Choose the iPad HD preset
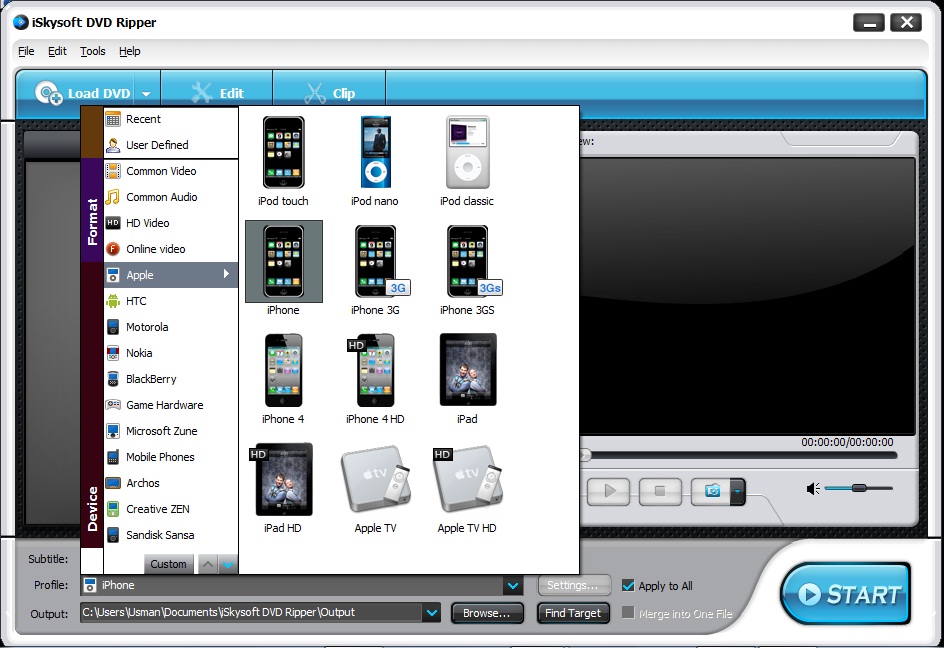Viewport: 944px width, 648px height. pos(283,488)
